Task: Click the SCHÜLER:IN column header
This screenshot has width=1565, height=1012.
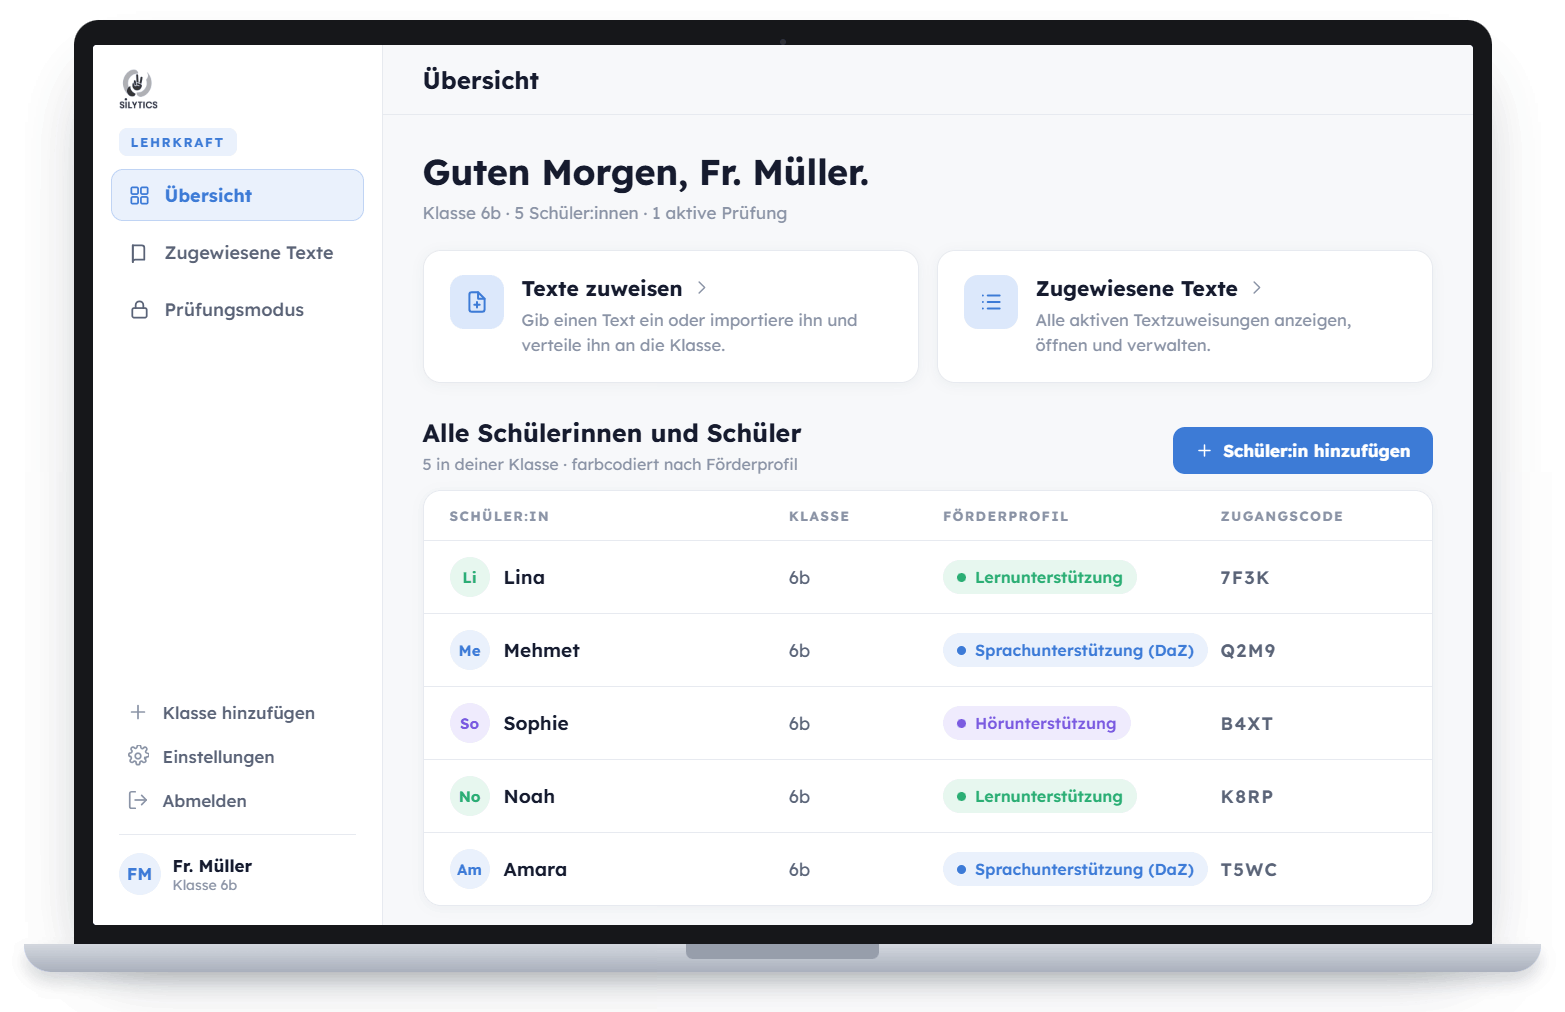Action: [x=499, y=516]
